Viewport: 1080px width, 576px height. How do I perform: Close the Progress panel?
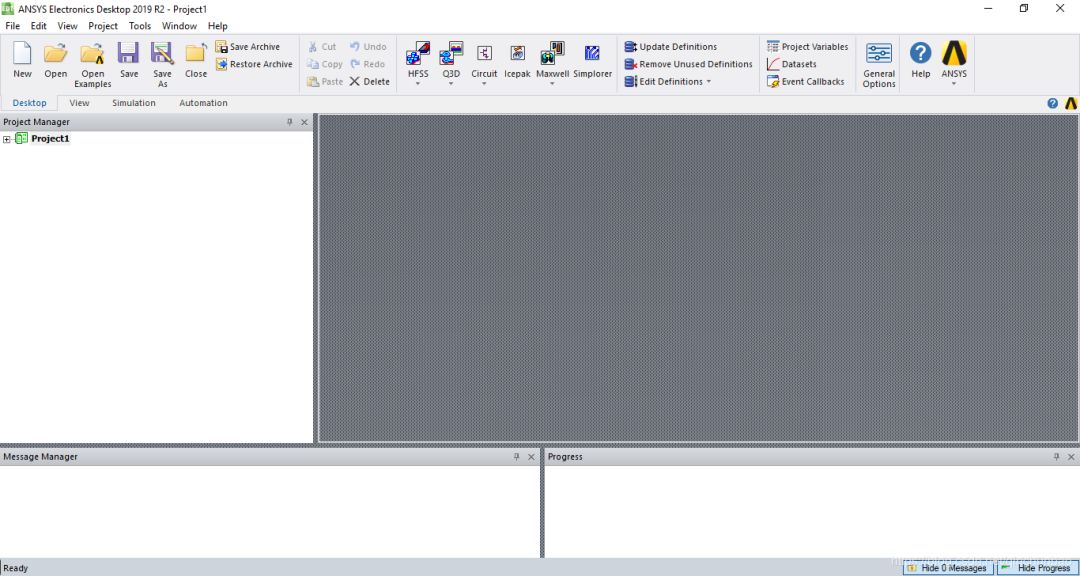point(1071,457)
